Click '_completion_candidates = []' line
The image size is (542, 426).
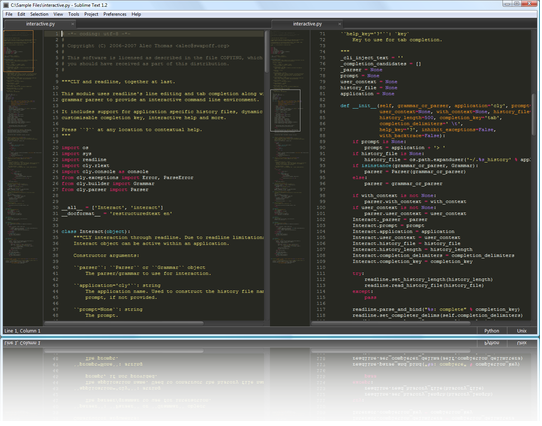pyautogui.click(x=381, y=64)
